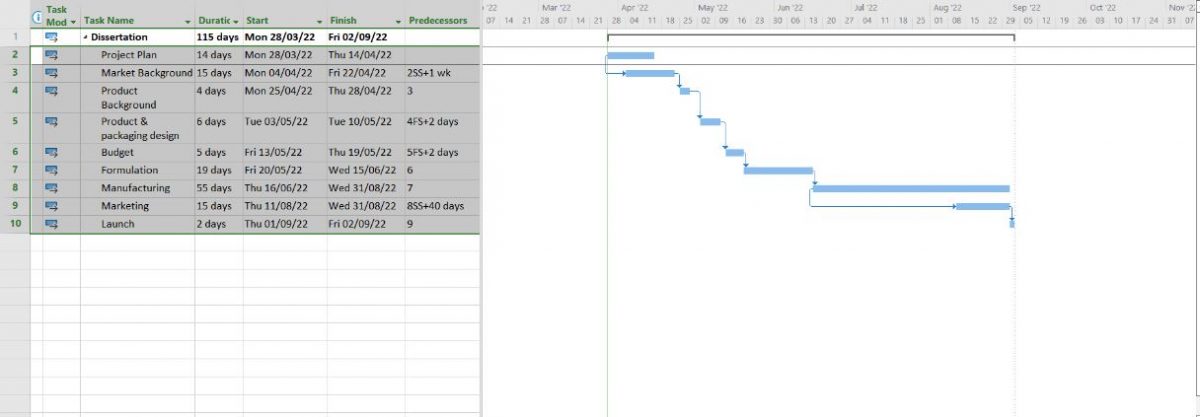Click Task Mode icon for Formulation row
1200x417 pixels.
(52, 170)
